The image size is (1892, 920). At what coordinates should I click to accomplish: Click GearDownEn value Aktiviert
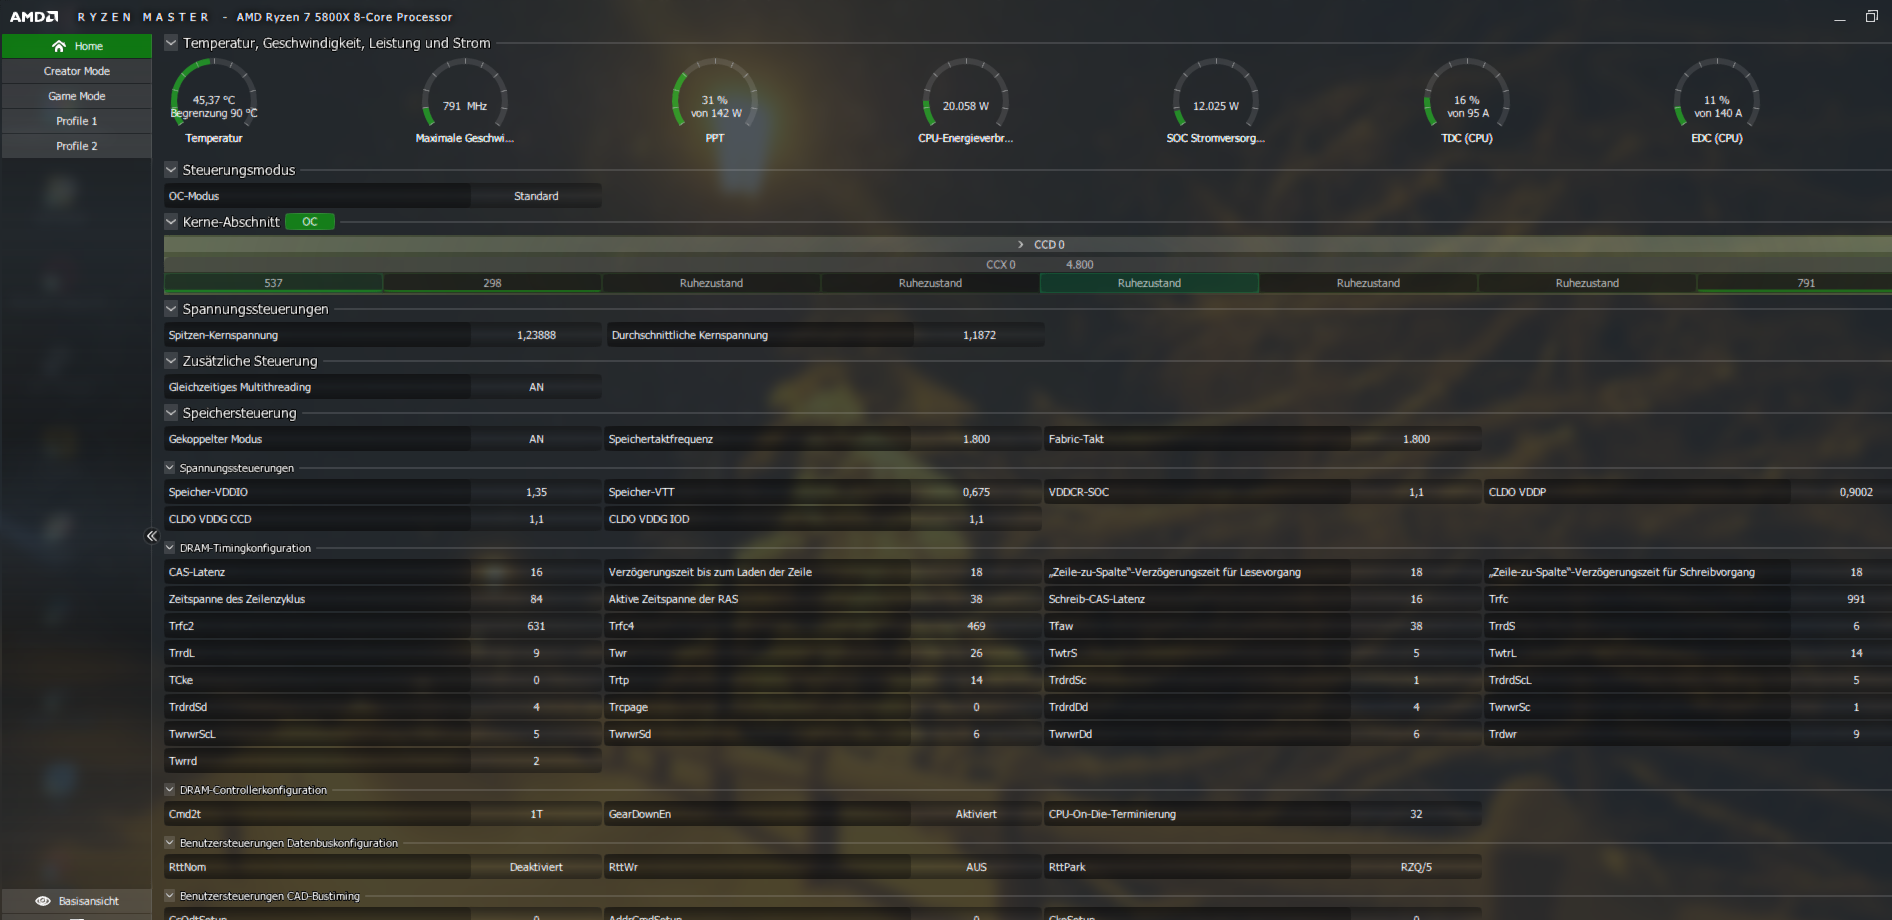[976, 814]
